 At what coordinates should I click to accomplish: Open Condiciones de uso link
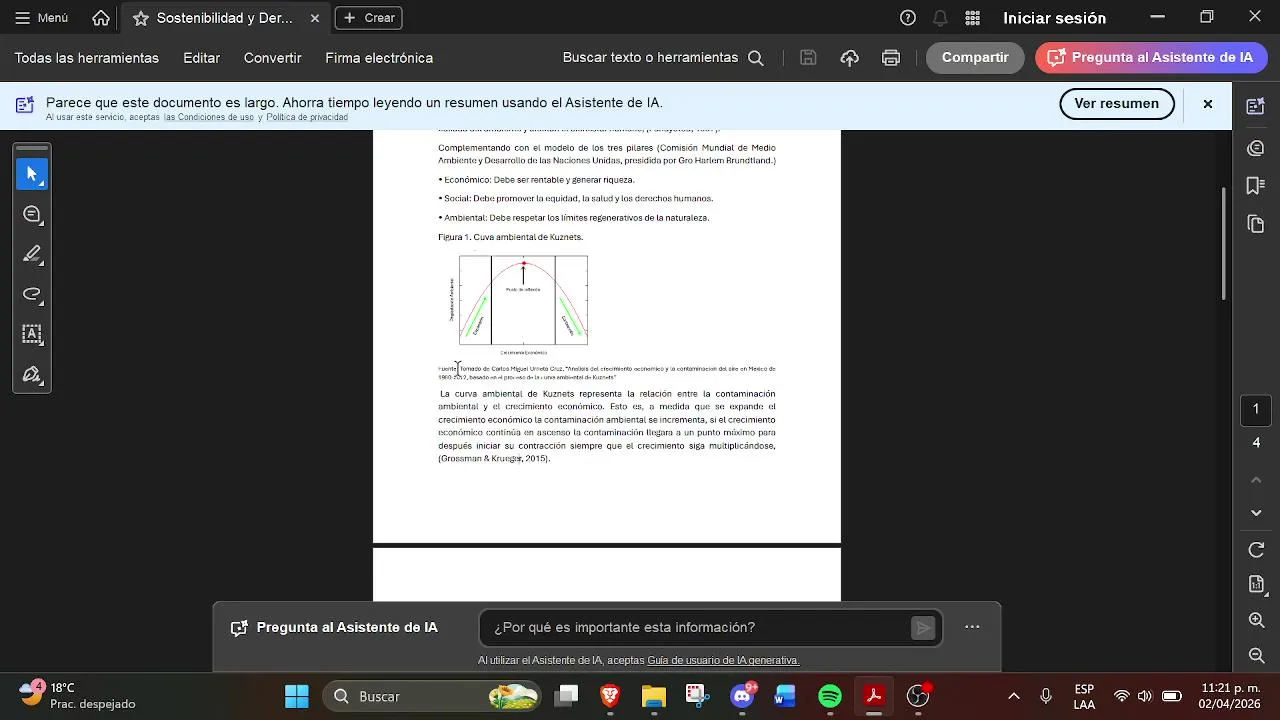[208, 117]
